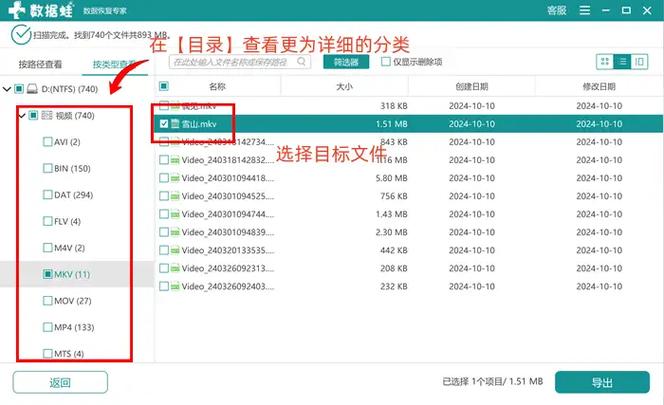
Task: Check the BIN (150) checkbox
Action: click(48, 168)
